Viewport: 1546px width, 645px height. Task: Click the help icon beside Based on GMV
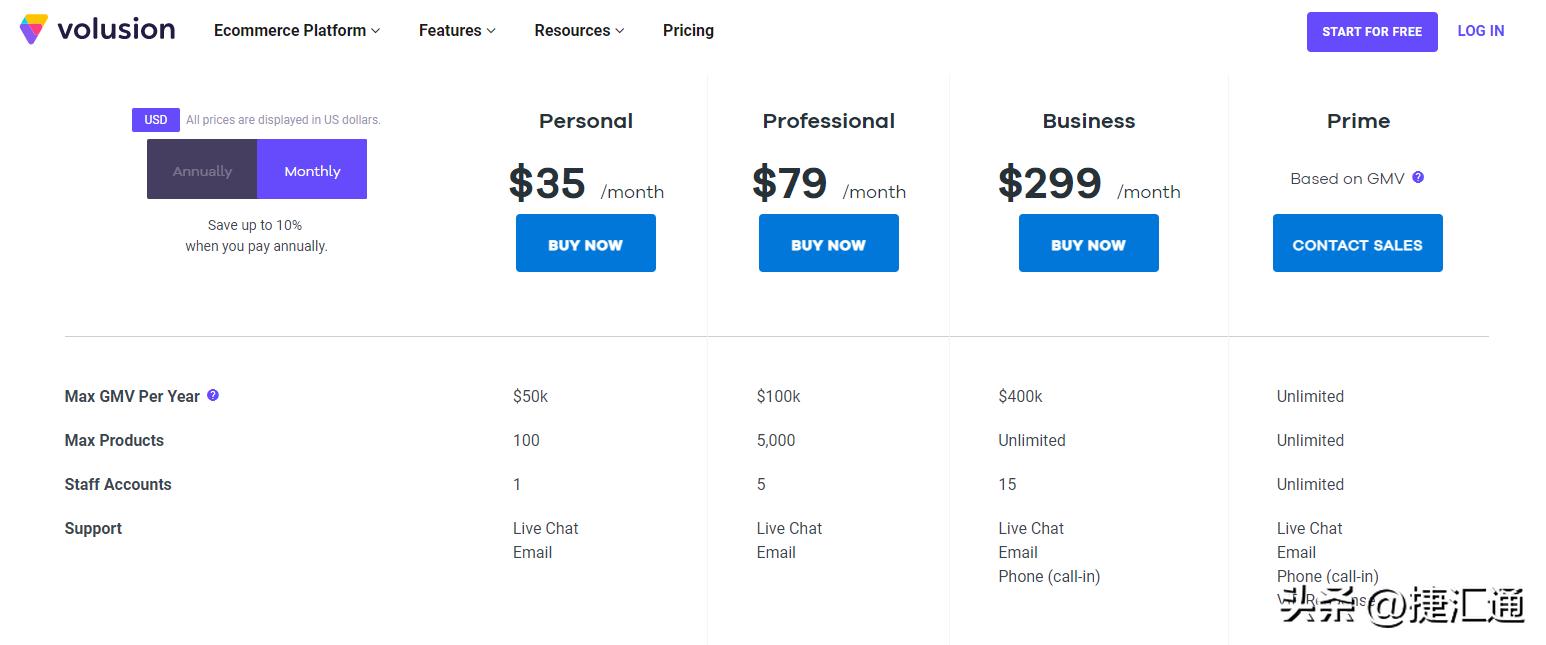(x=1418, y=178)
